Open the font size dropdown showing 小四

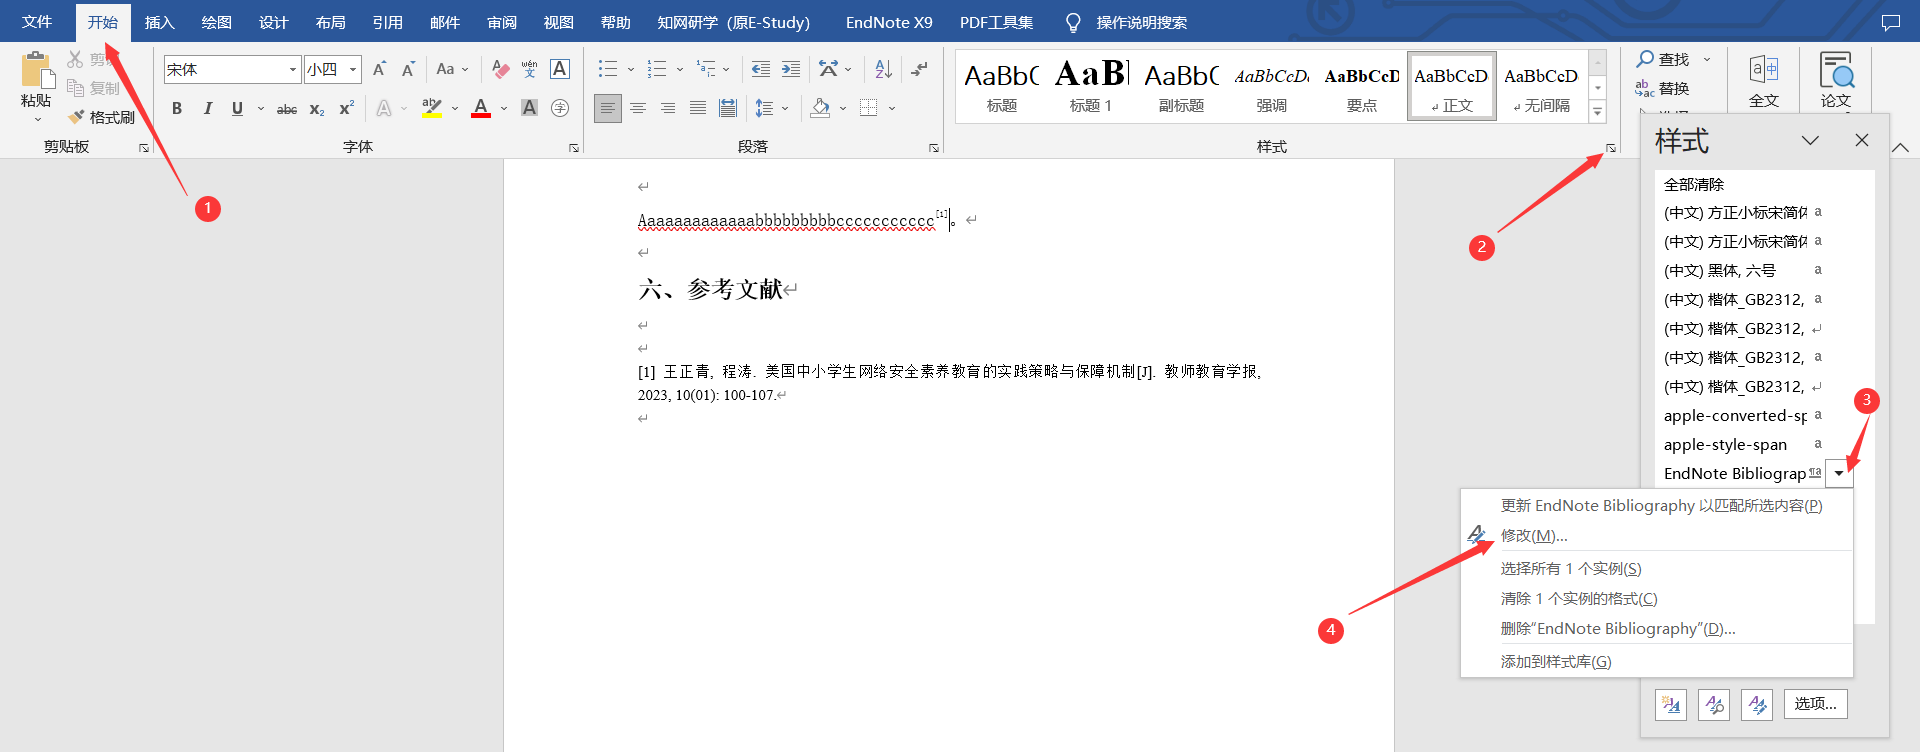[x=353, y=69]
